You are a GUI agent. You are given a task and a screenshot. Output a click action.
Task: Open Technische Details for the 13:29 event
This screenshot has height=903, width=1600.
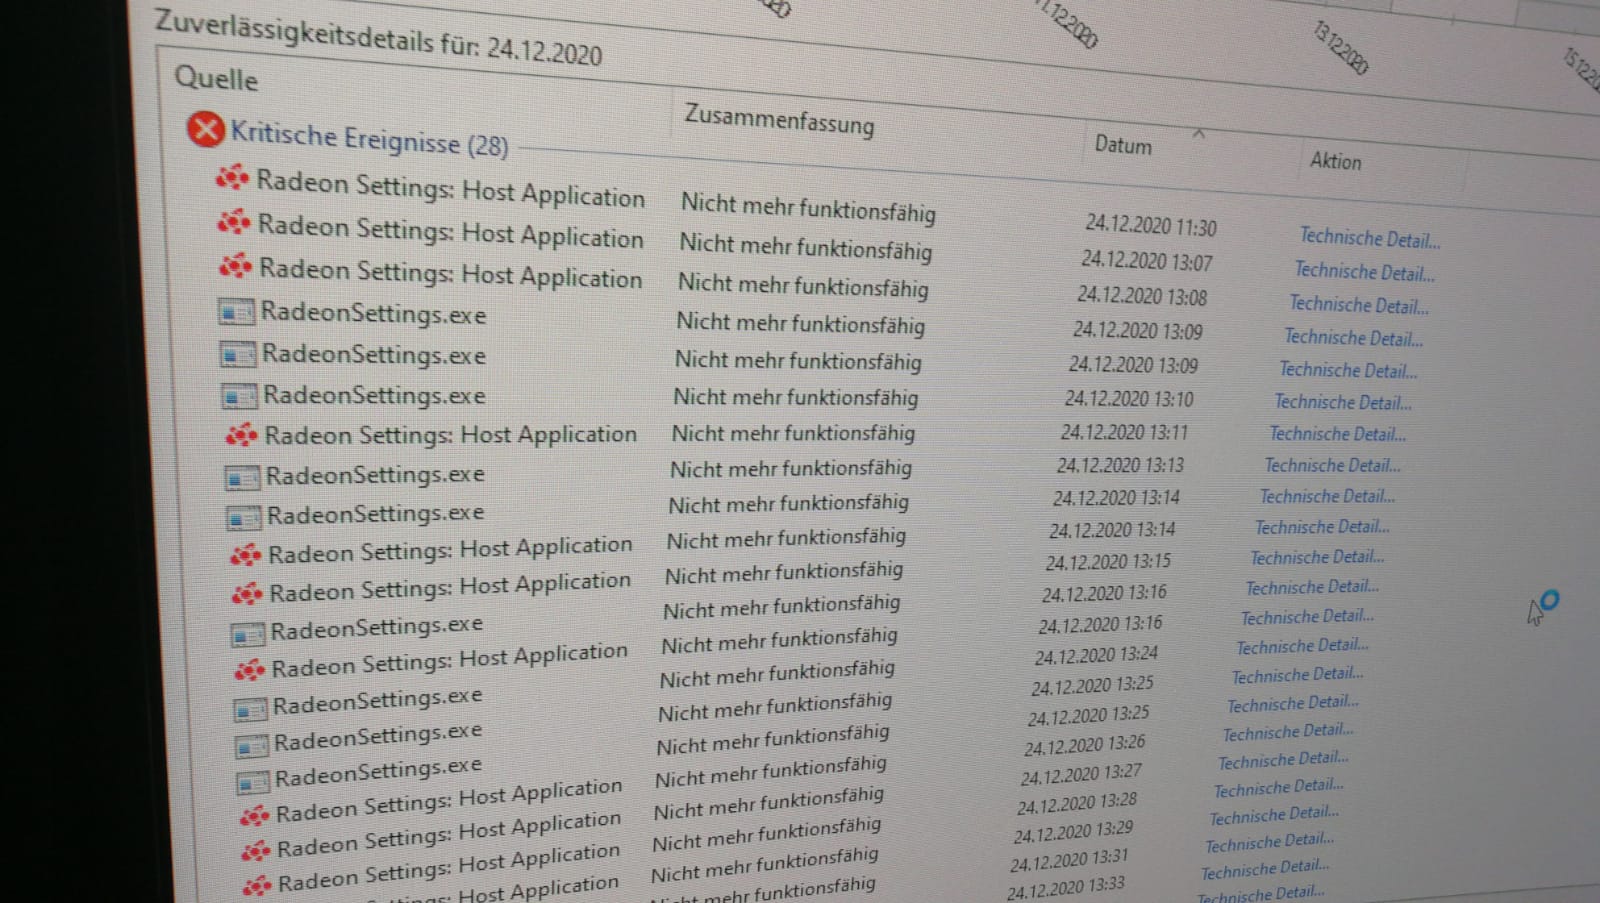pyautogui.click(x=1274, y=815)
